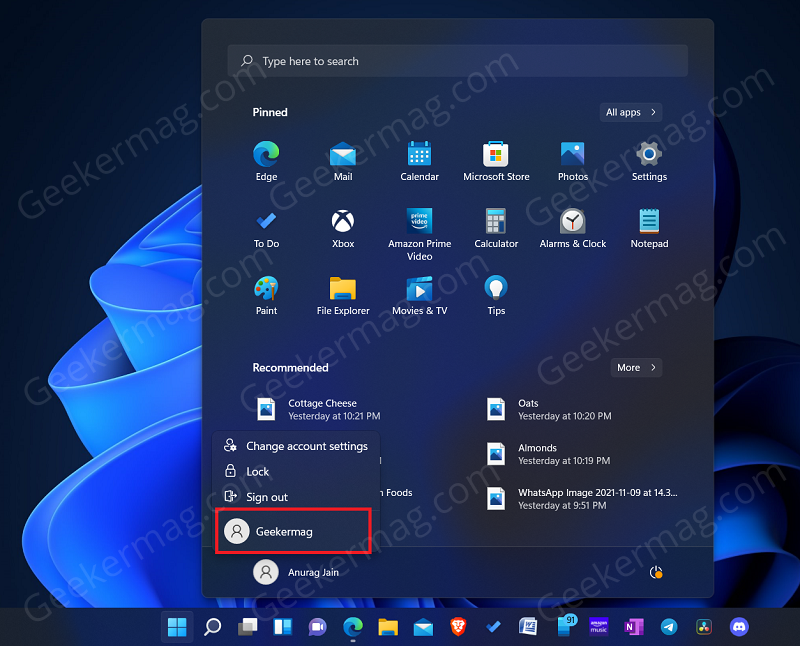Expand All apps list
Screen dimensions: 800x646
tap(631, 112)
